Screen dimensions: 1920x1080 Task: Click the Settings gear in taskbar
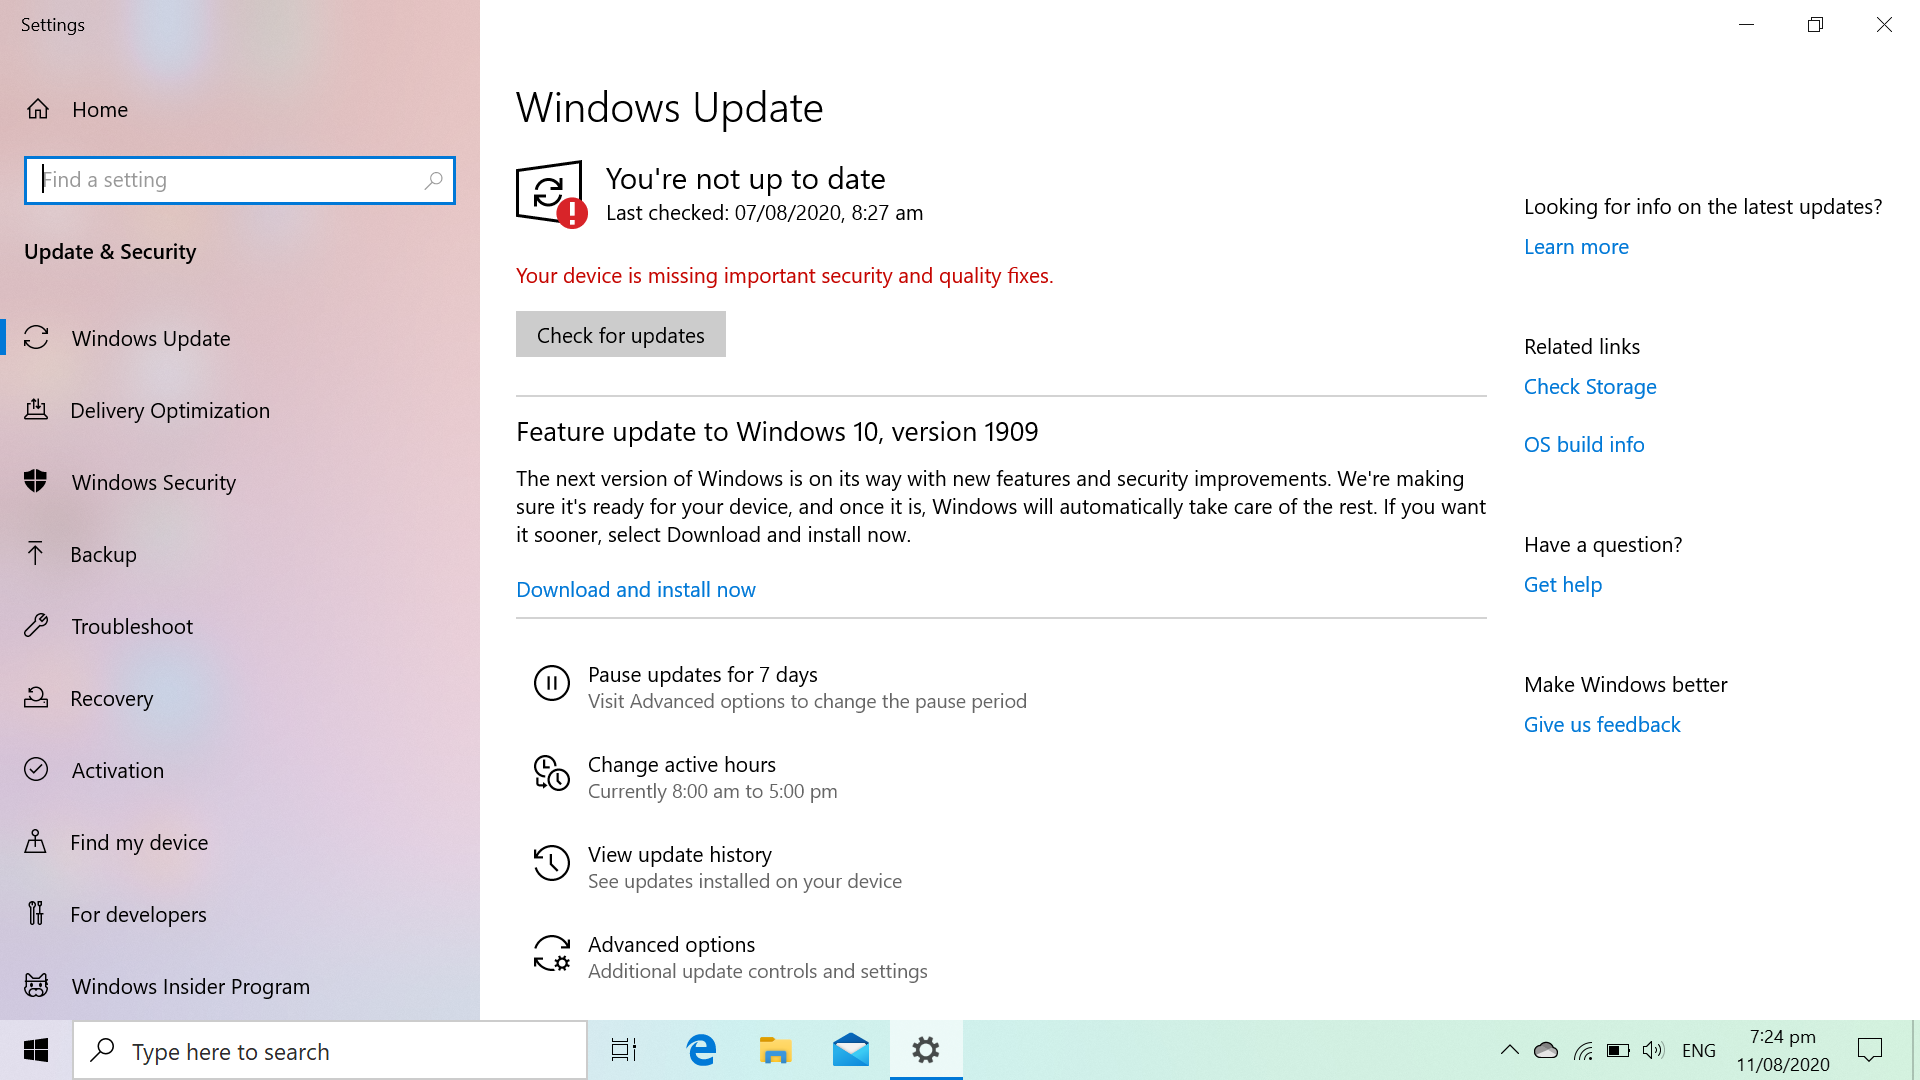[x=926, y=1050]
